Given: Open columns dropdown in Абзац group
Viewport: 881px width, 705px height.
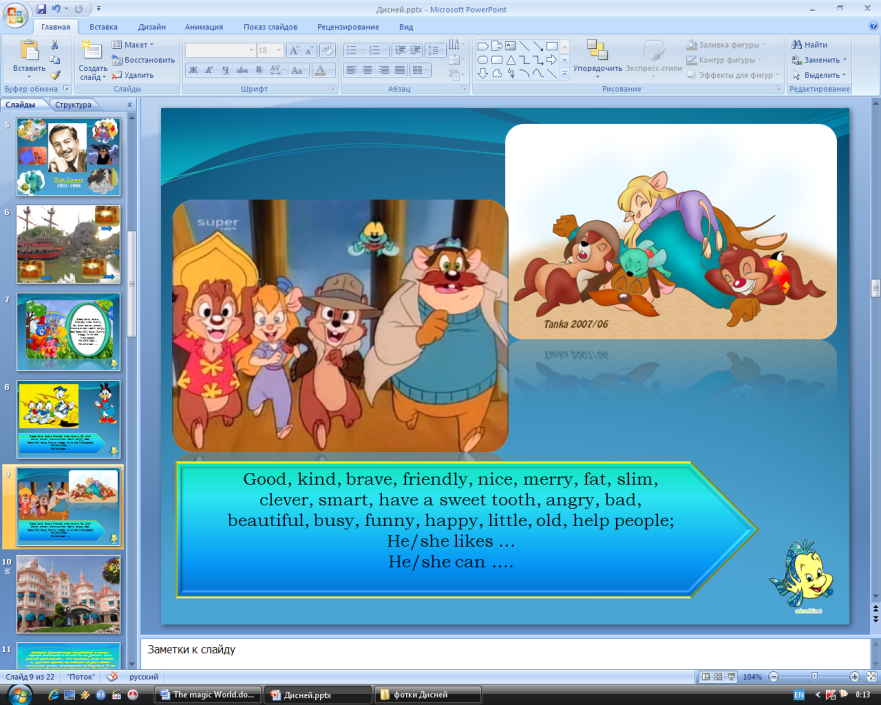Looking at the screenshot, I should point(420,70).
